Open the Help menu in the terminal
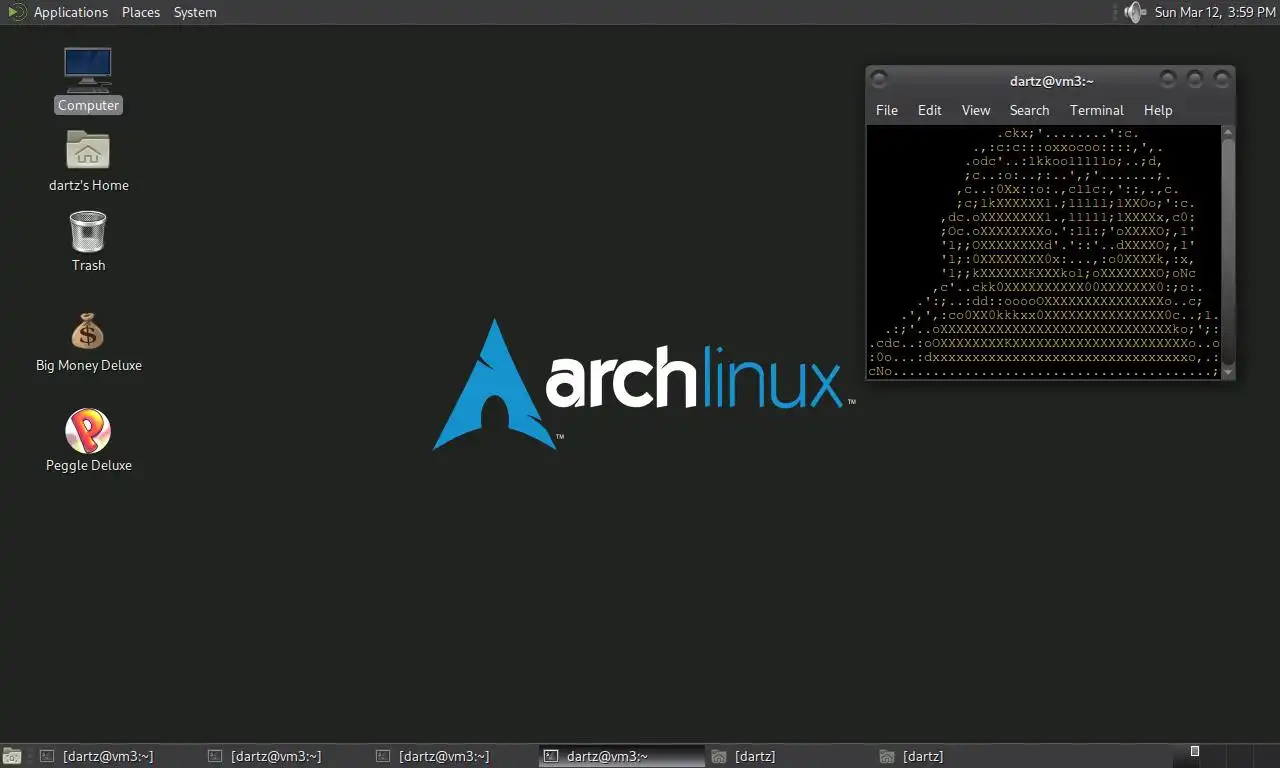 [1157, 110]
